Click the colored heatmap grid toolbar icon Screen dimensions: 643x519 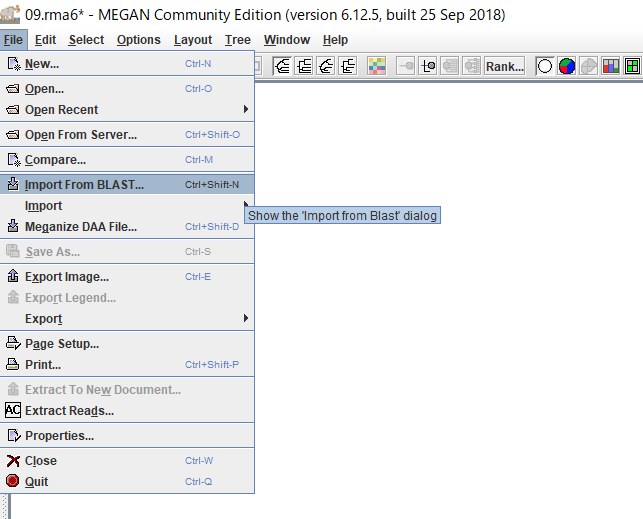click(377, 66)
